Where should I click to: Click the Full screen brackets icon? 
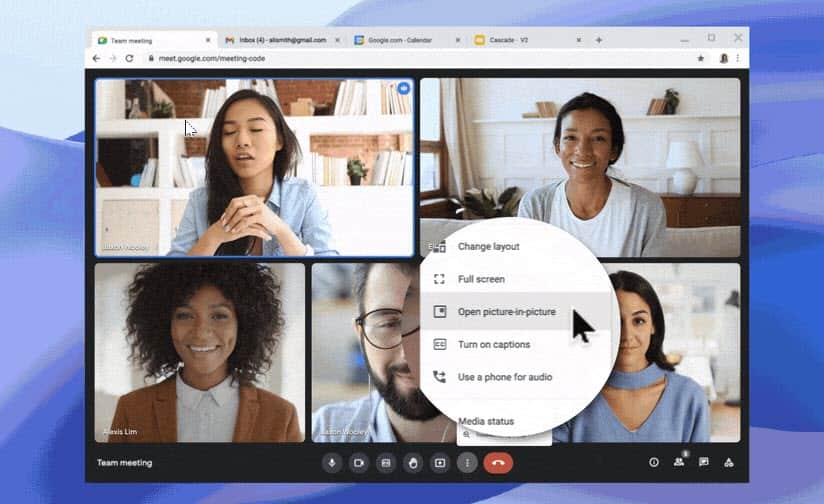439,279
